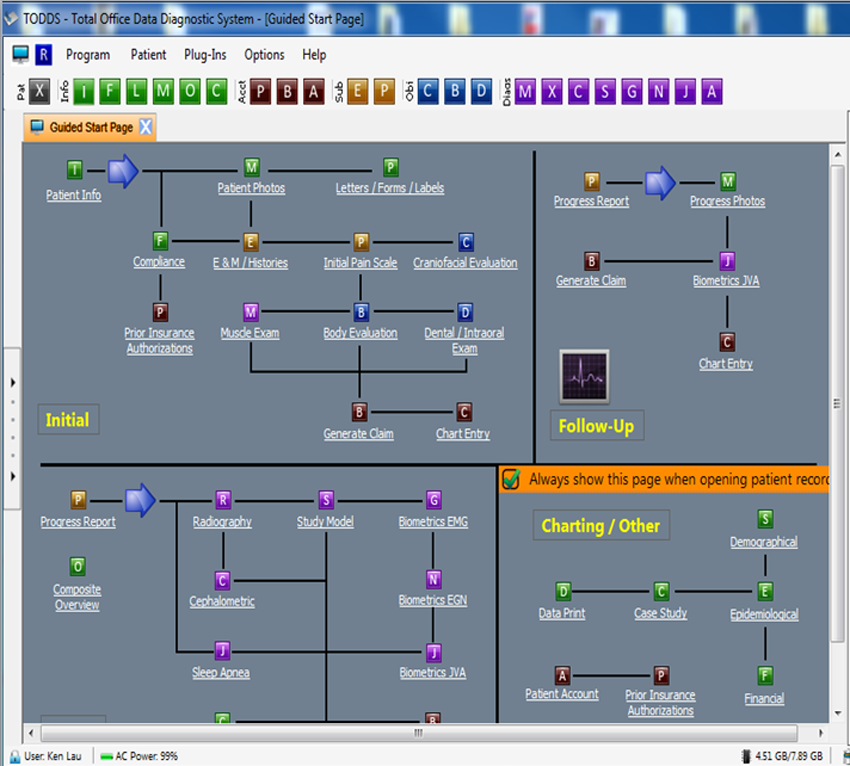Viewport: 850px width, 766px height.
Task: Click the horizontal scrollbar's right arrow
Action: pos(821,733)
